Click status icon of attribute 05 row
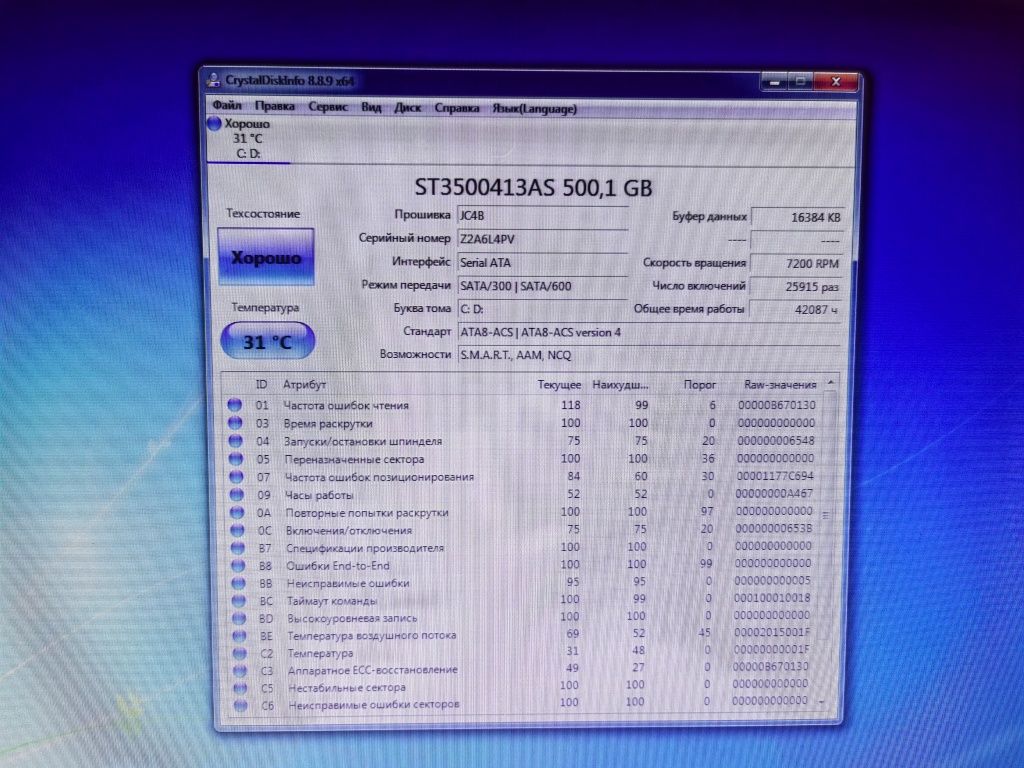Viewport: 1024px width, 768px height. 236,459
